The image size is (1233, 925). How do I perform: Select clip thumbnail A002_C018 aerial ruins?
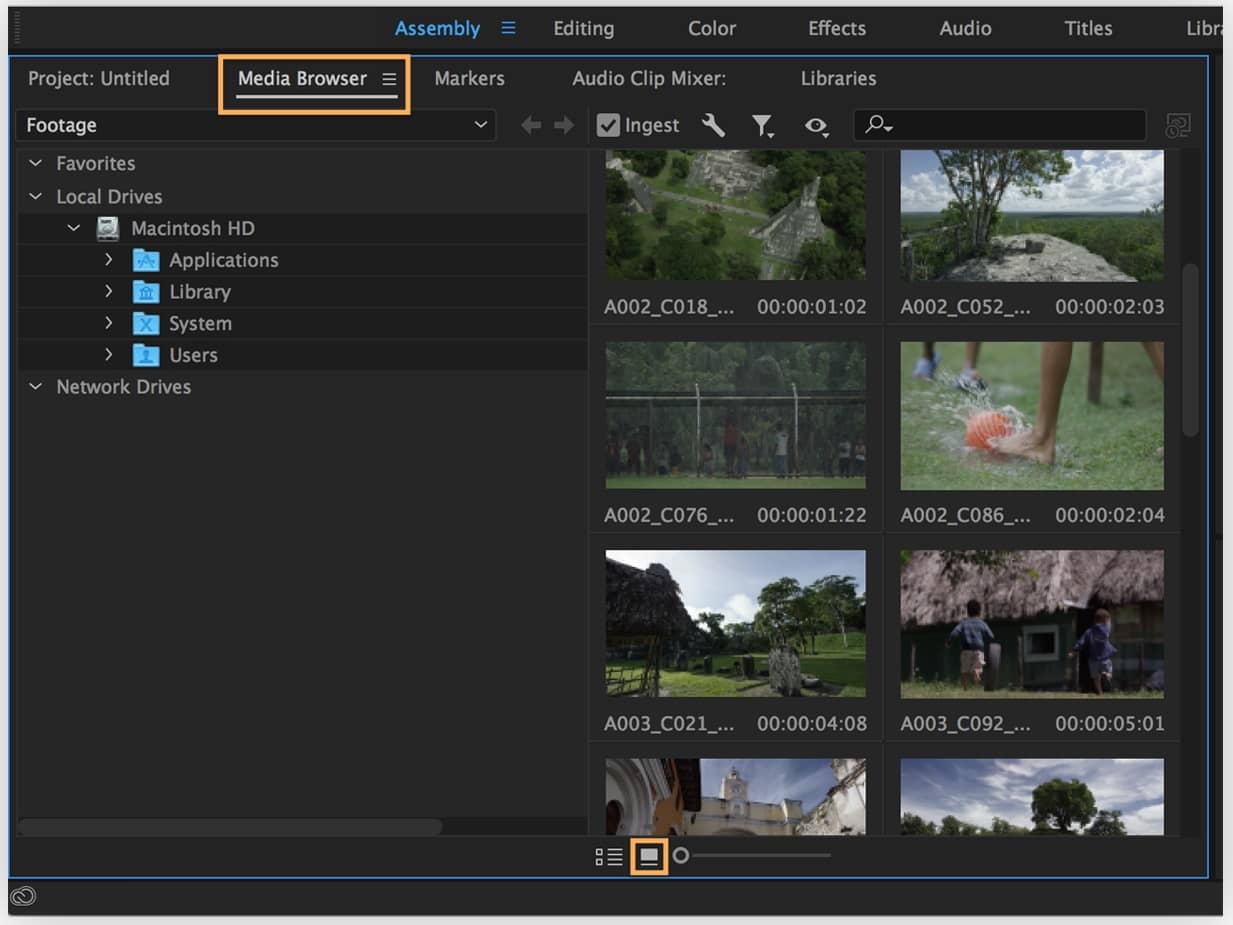(x=735, y=215)
